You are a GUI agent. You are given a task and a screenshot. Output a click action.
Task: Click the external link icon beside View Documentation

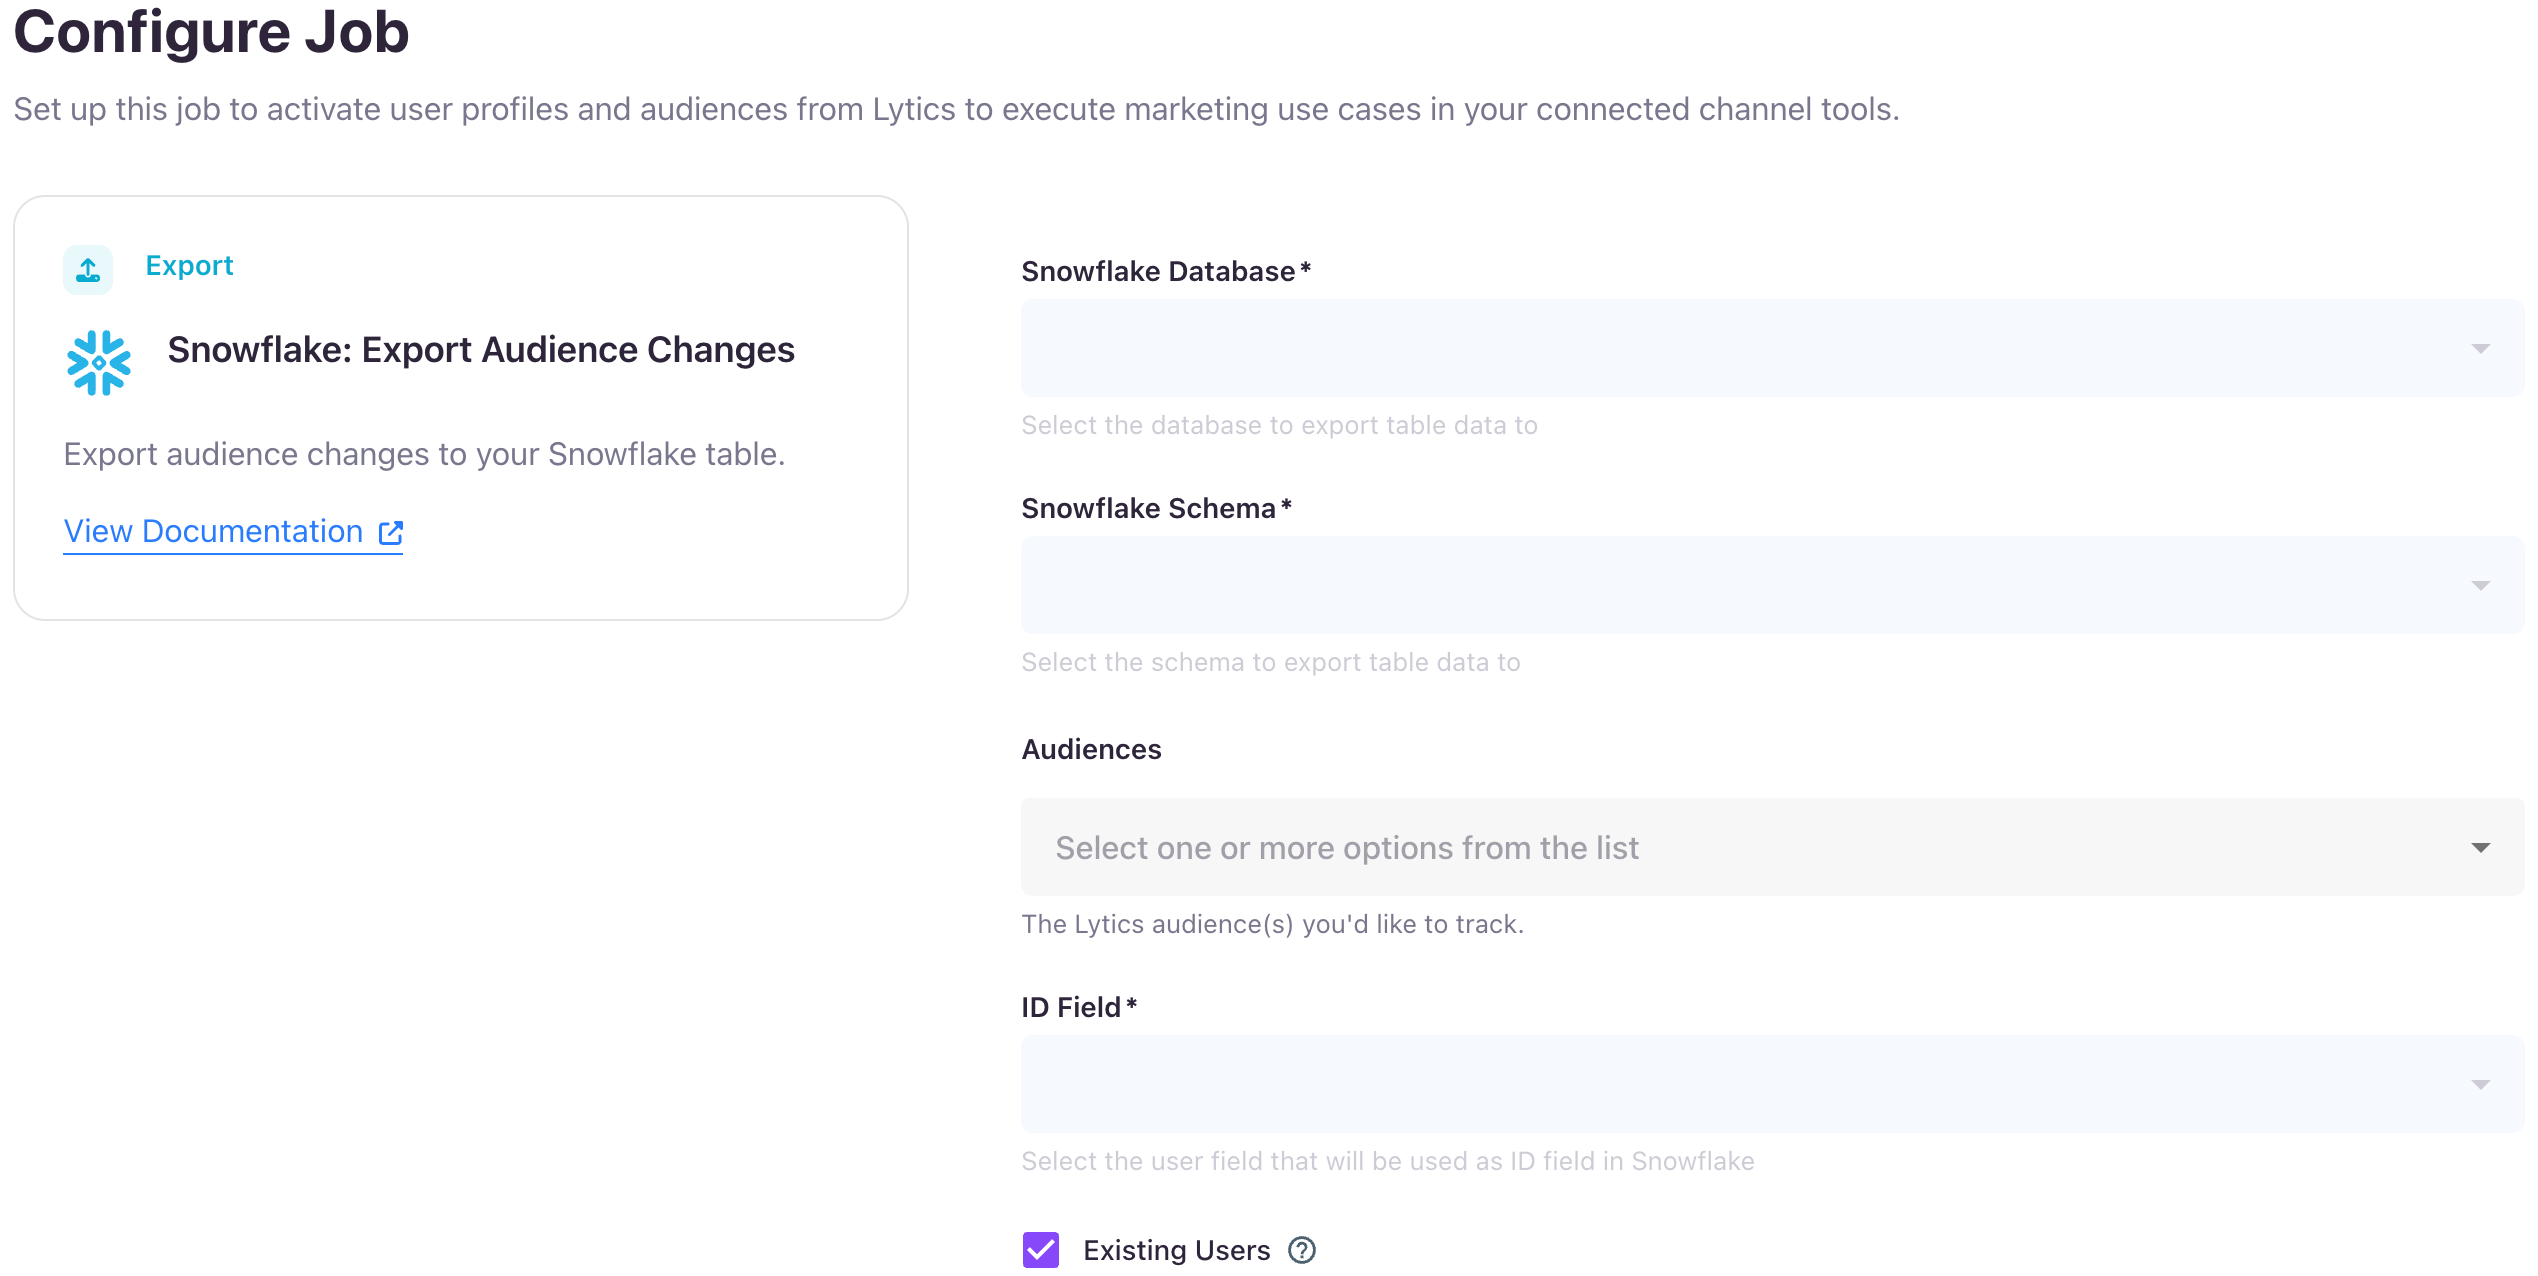click(391, 533)
